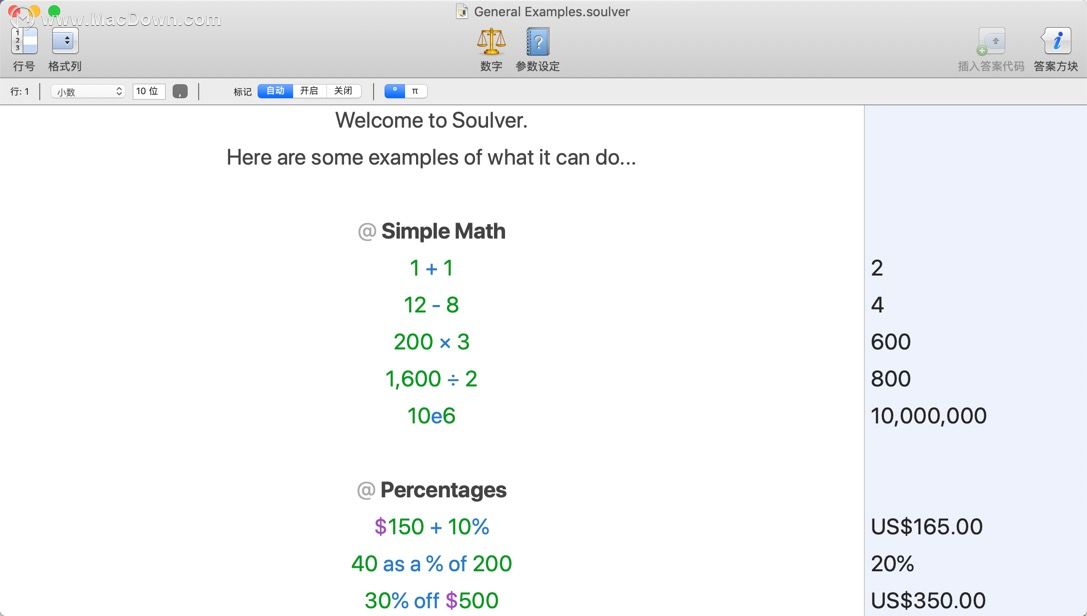Toggle the 行号 line numbers icon
This screenshot has width=1087, height=616.
click(24, 41)
